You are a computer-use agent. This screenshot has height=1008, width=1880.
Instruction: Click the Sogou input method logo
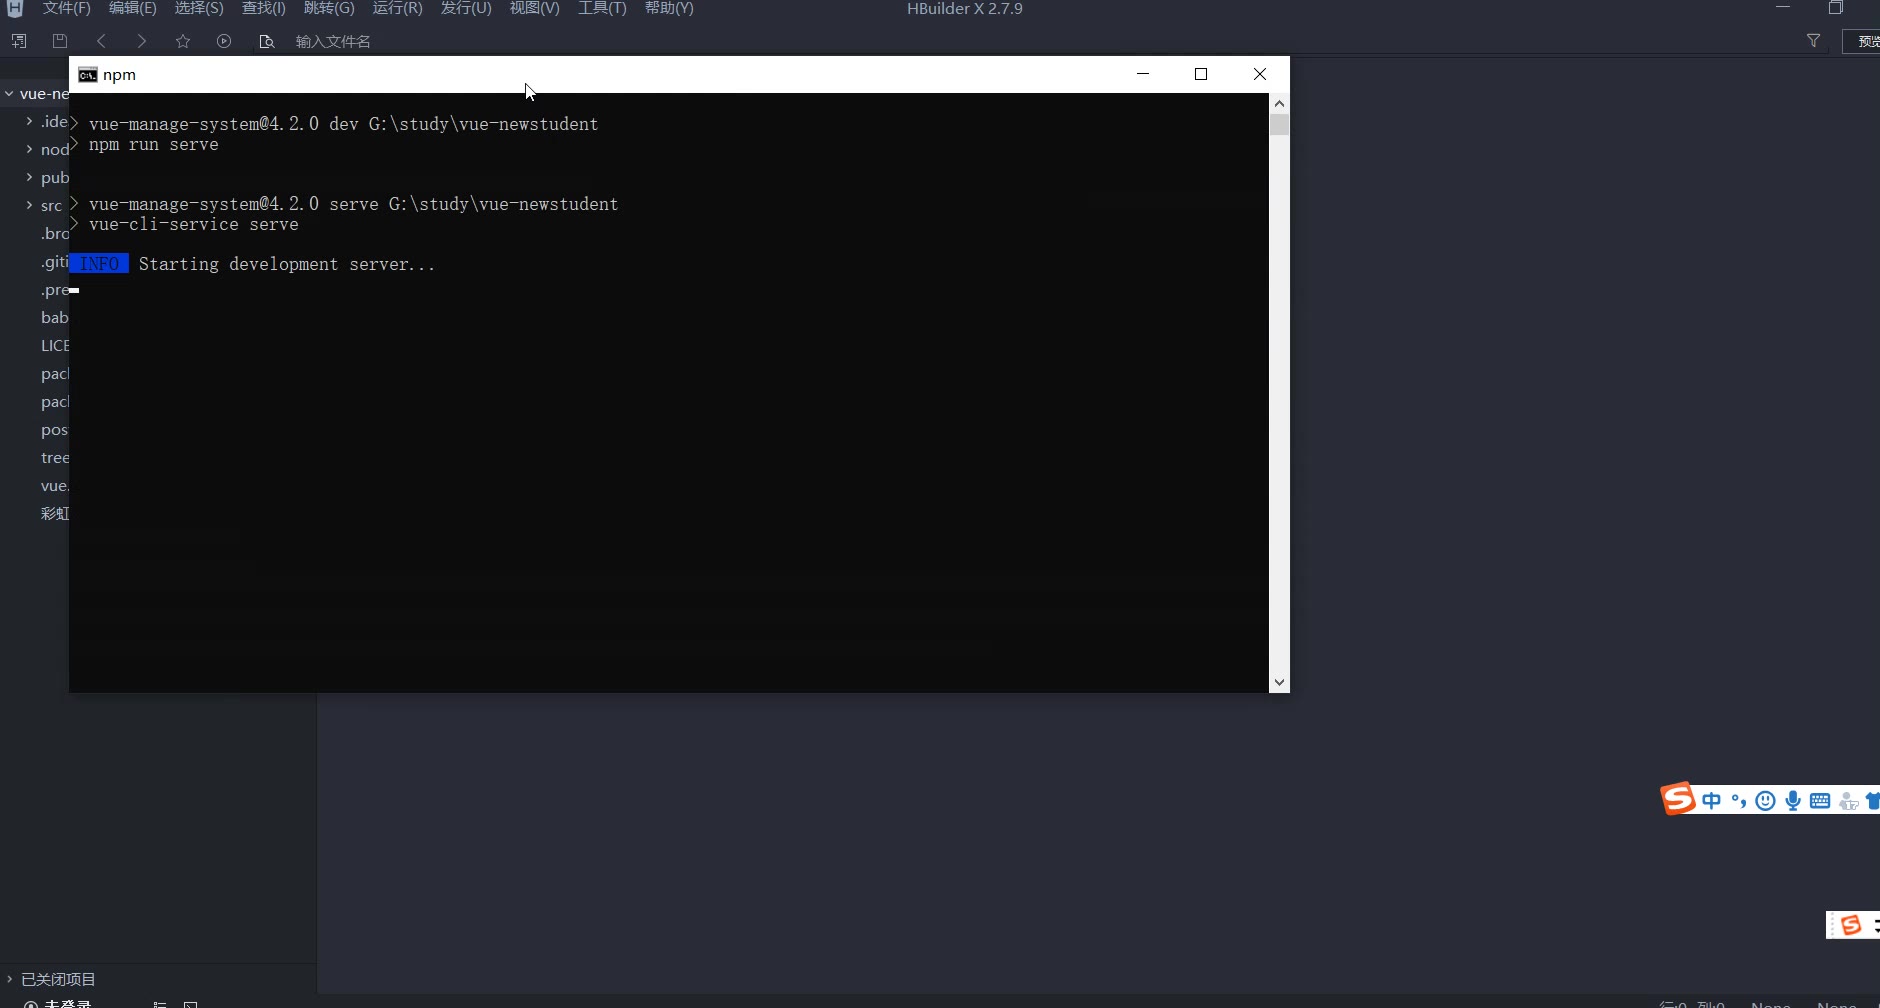point(1678,798)
